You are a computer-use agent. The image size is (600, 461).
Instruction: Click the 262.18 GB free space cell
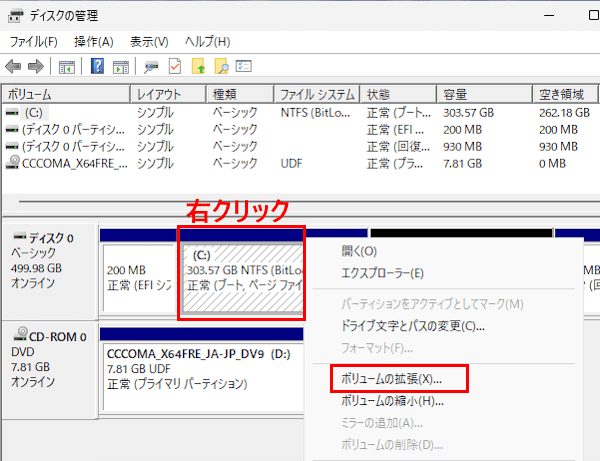pyautogui.click(x=564, y=112)
